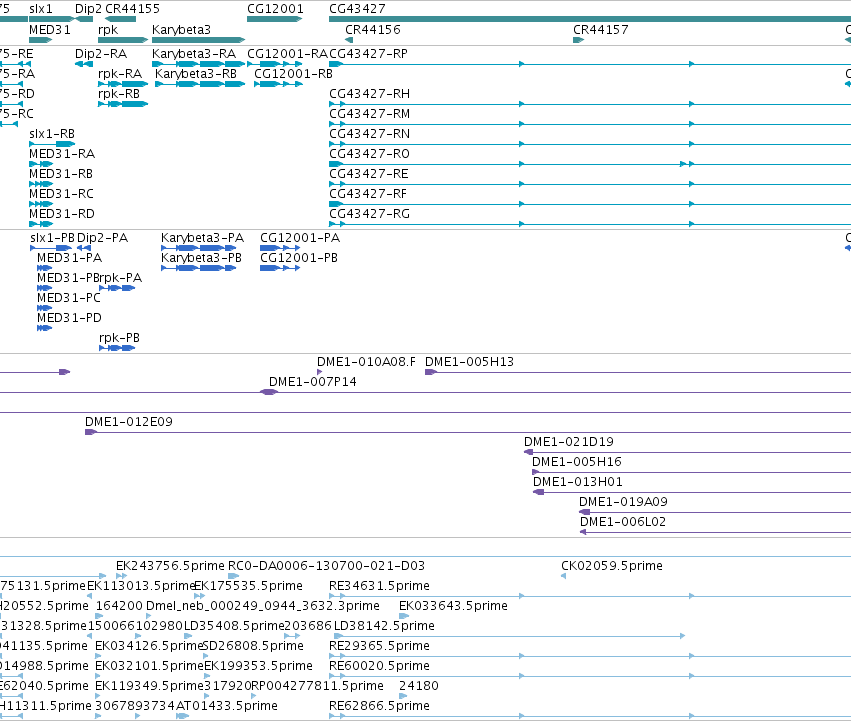Click the slx1-RB transcript label

pos(52,134)
